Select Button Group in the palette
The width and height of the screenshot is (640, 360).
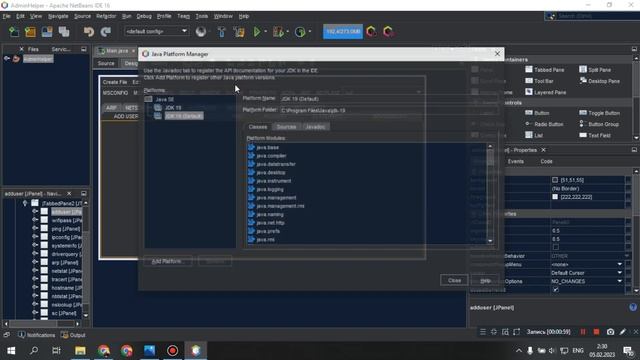(x=599, y=124)
